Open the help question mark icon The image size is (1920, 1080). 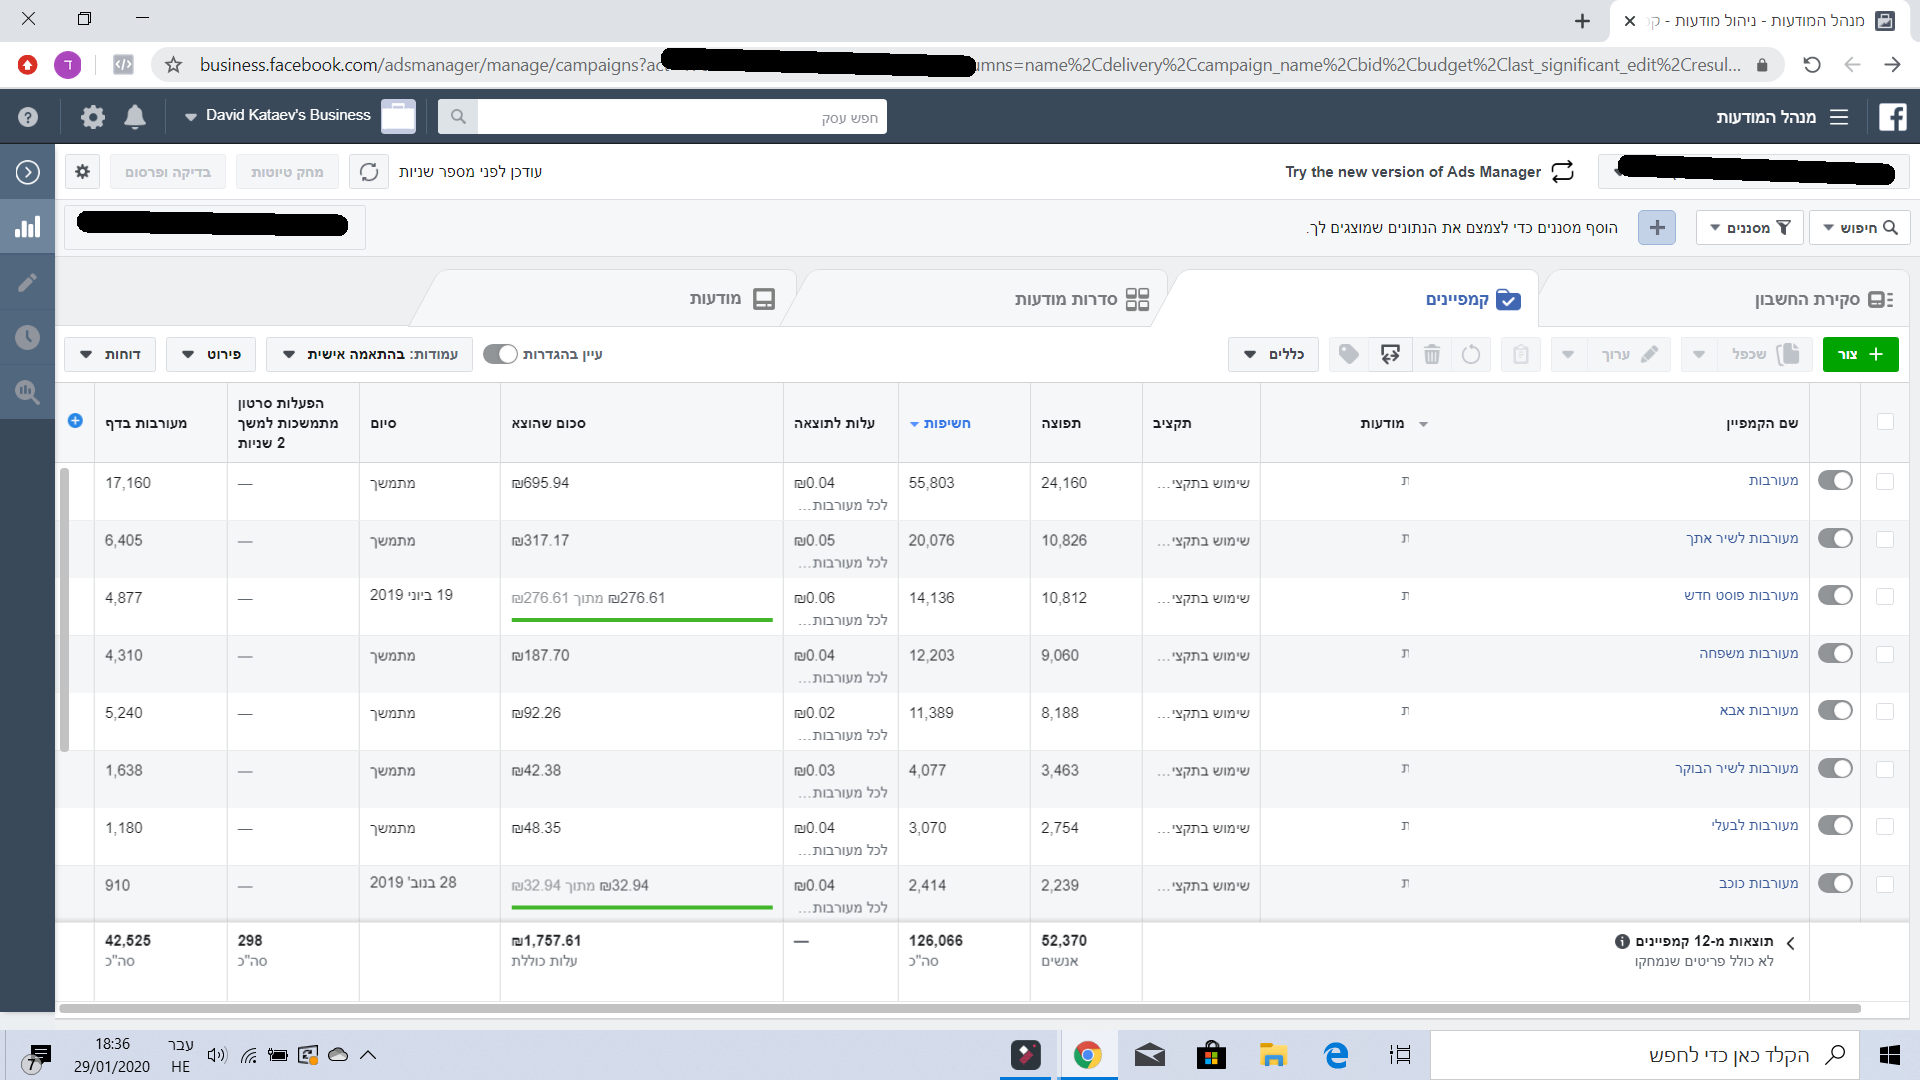[x=28, y=117]
